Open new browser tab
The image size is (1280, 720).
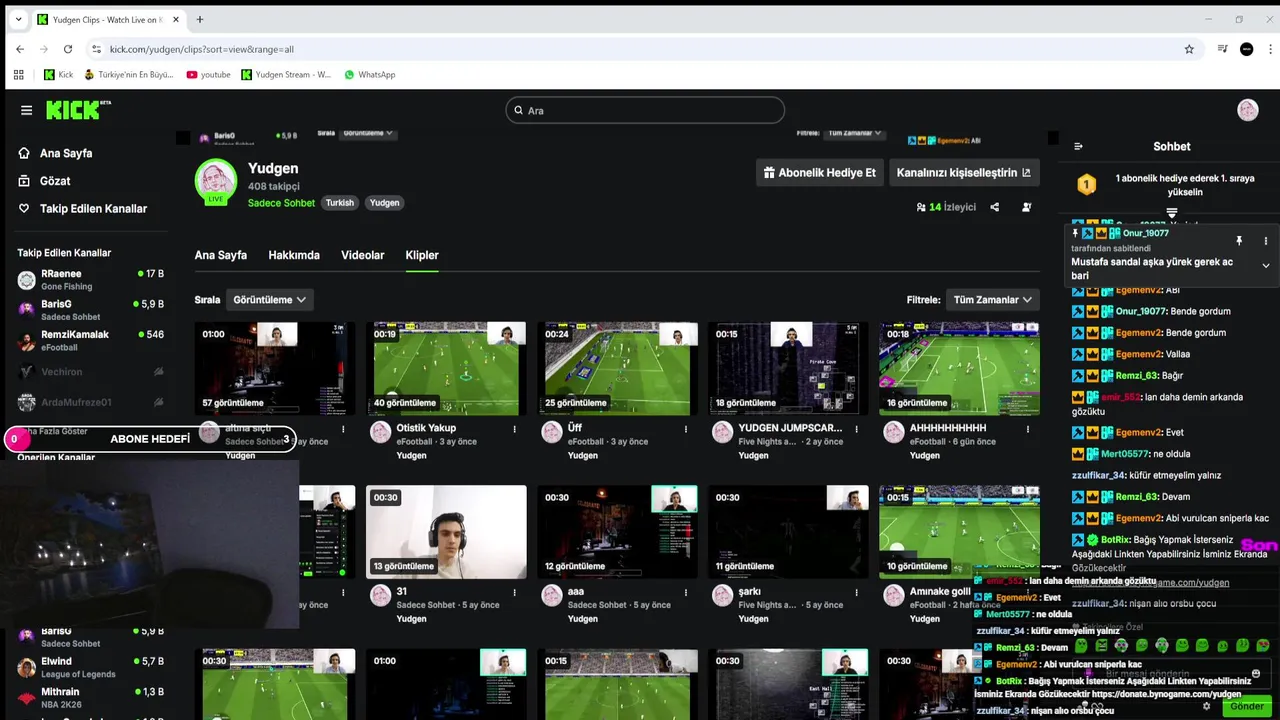click(x=200, y=19)
